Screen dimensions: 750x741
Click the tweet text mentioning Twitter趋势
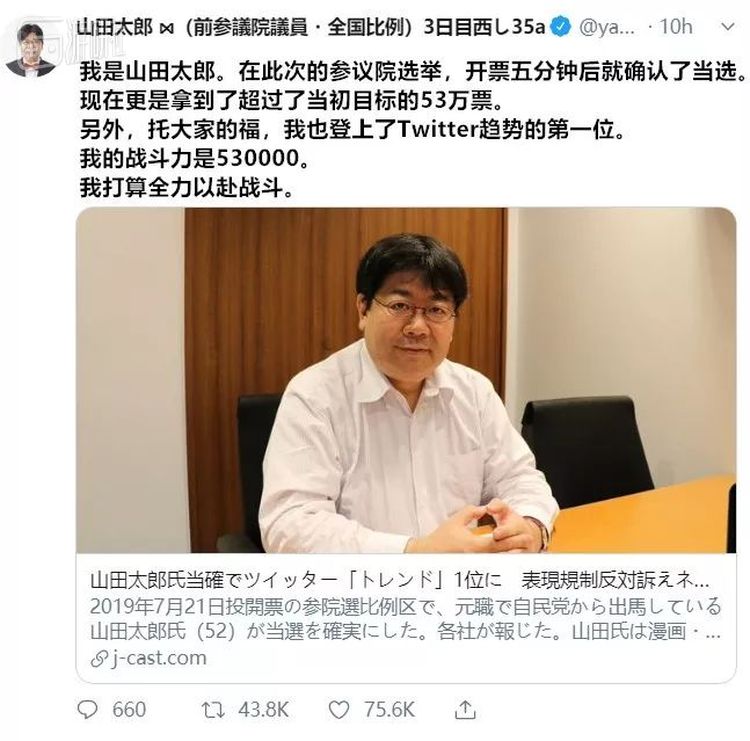(x=353, y=130)
